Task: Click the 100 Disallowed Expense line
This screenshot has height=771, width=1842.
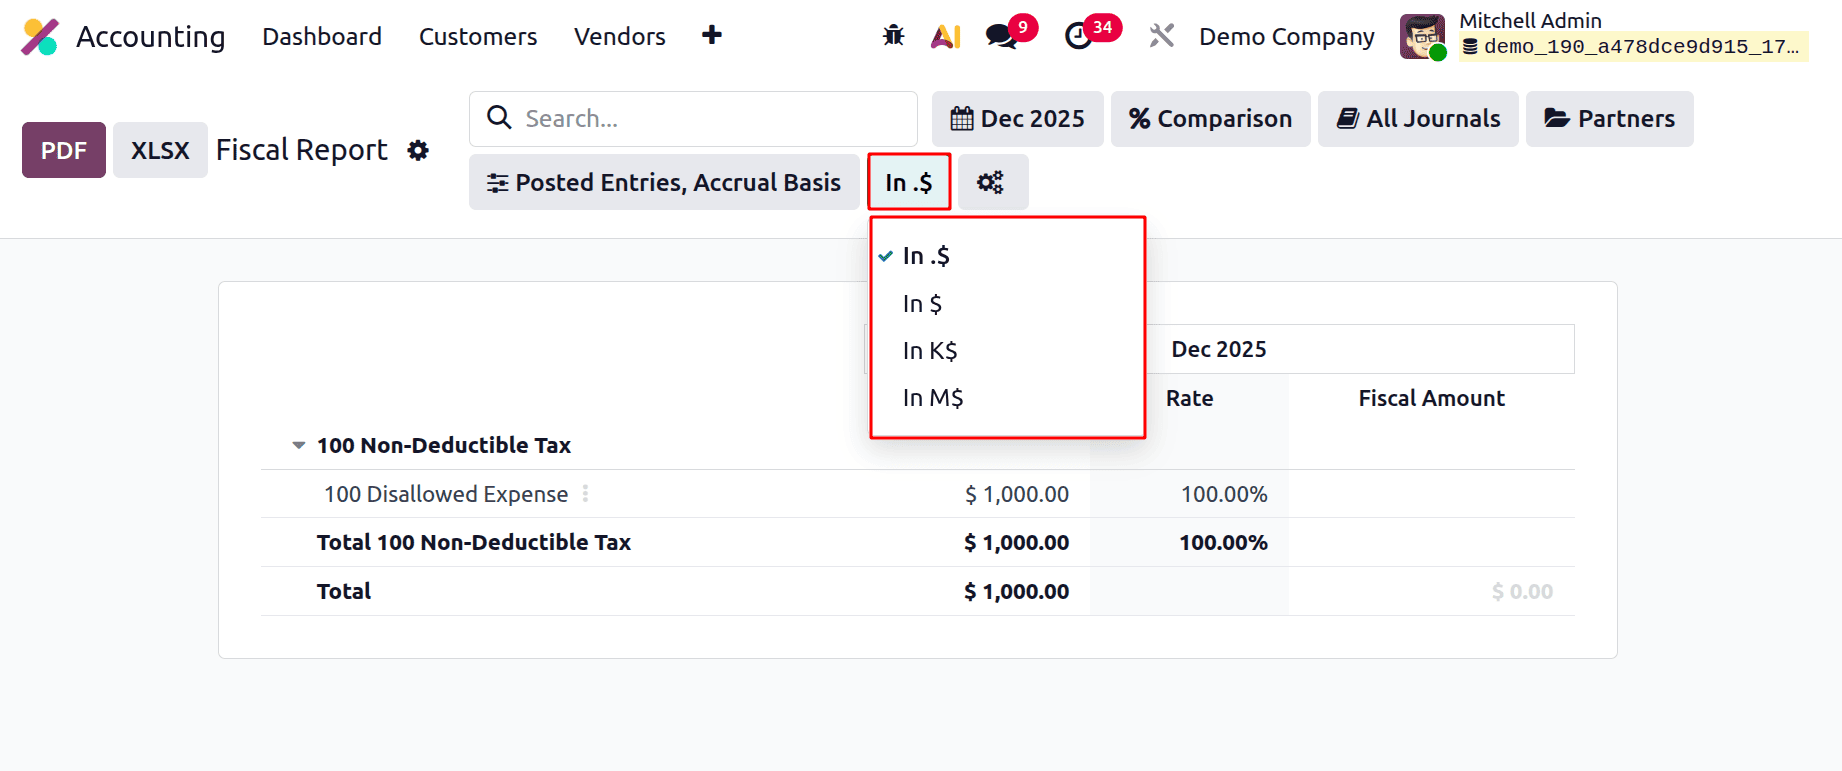Action: coord(446,494)
